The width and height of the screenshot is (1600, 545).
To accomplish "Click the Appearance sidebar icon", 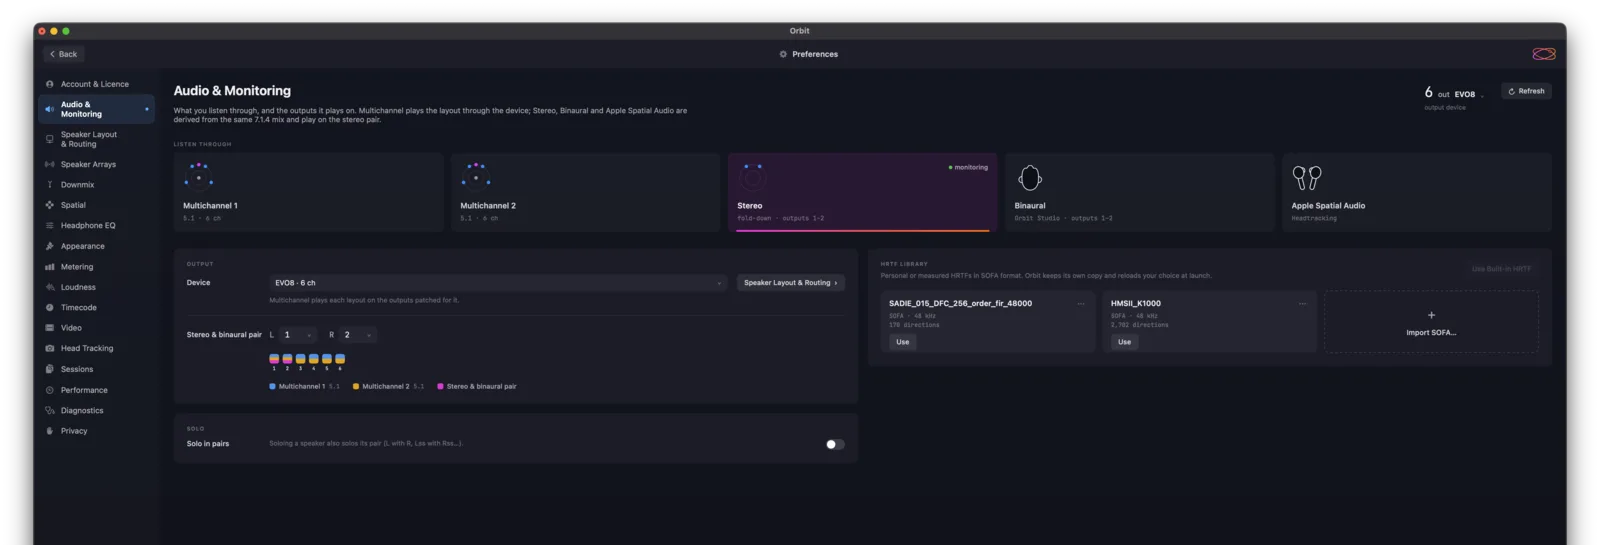I will [50, 246].
